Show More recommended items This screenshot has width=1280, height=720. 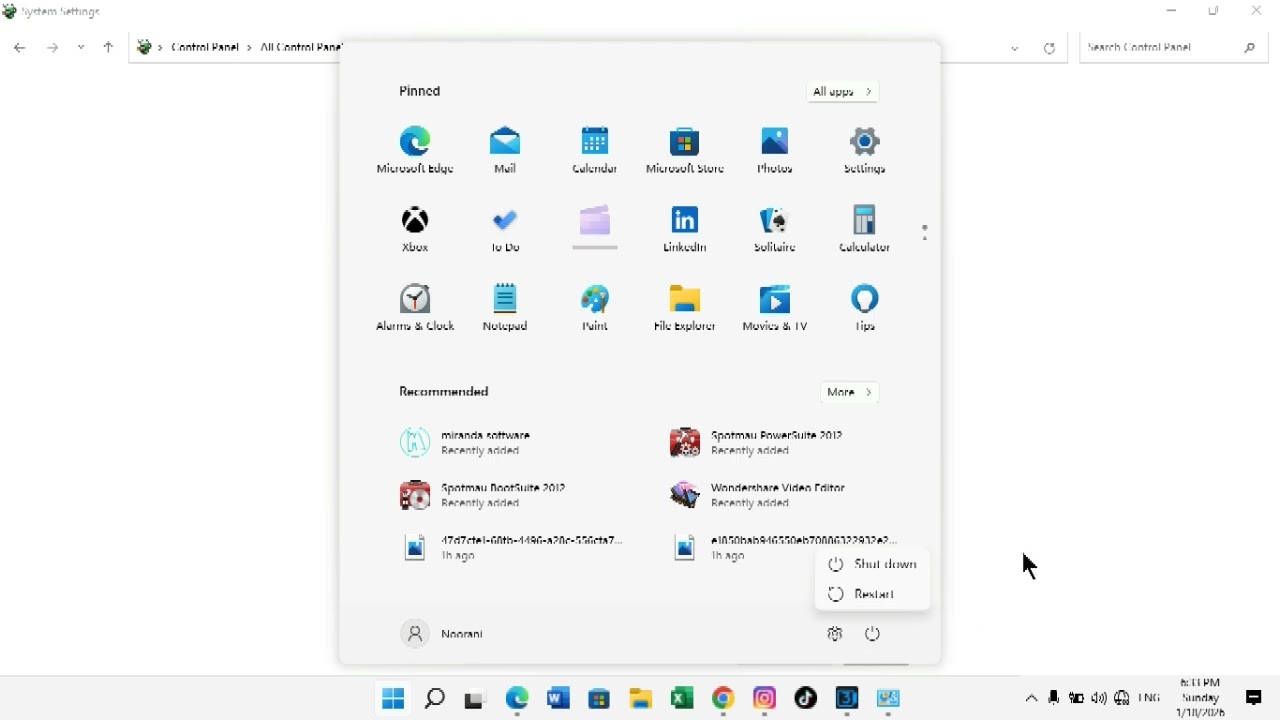point(850,392)
